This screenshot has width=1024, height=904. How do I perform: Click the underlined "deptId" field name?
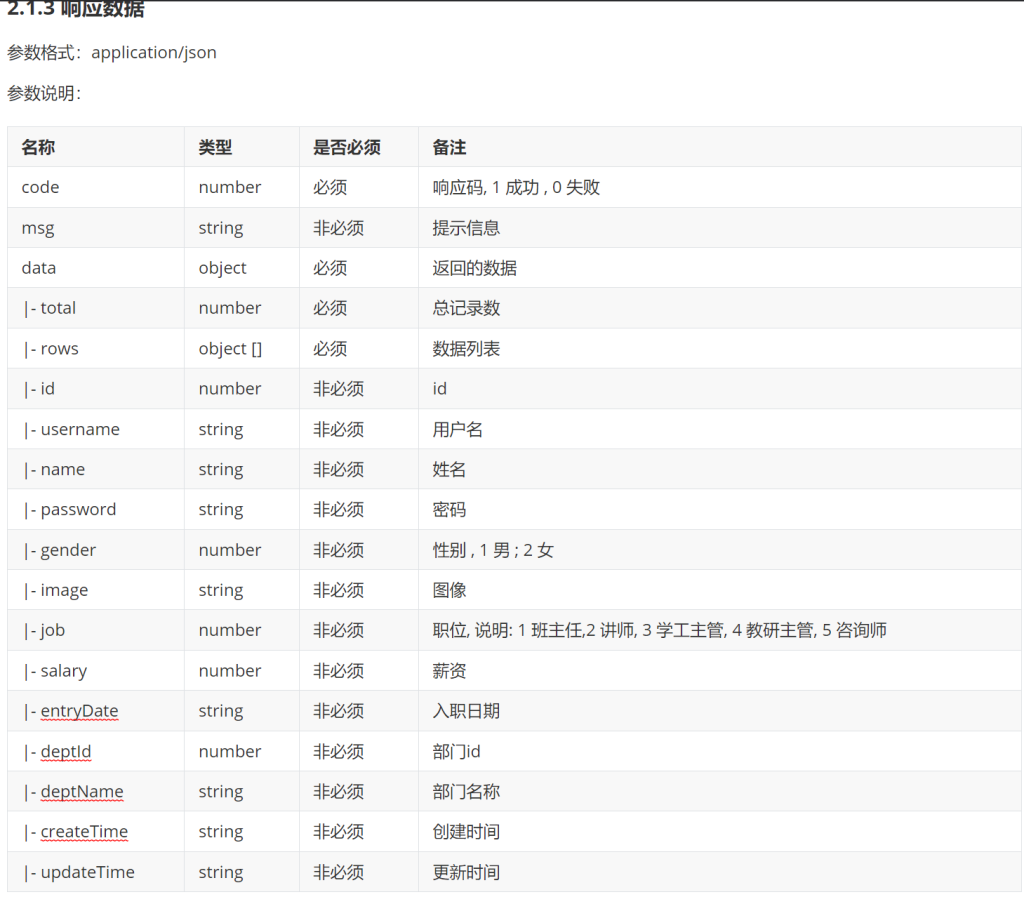[x=66, y=751]
